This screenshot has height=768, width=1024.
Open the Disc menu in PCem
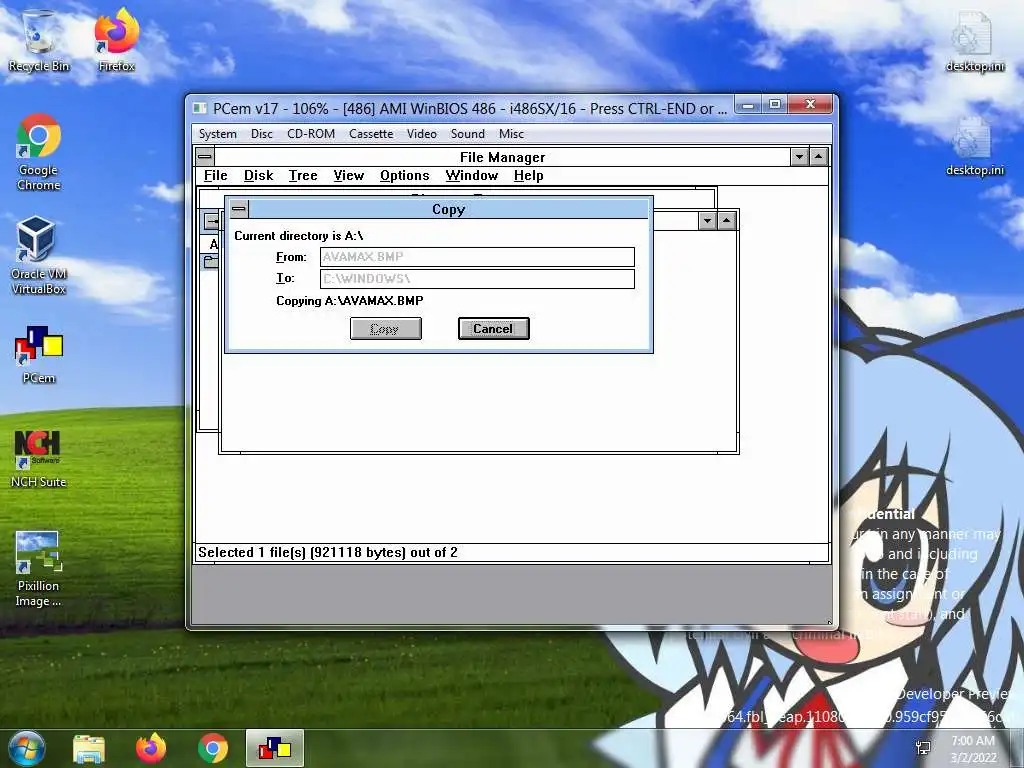coord(262,134)
